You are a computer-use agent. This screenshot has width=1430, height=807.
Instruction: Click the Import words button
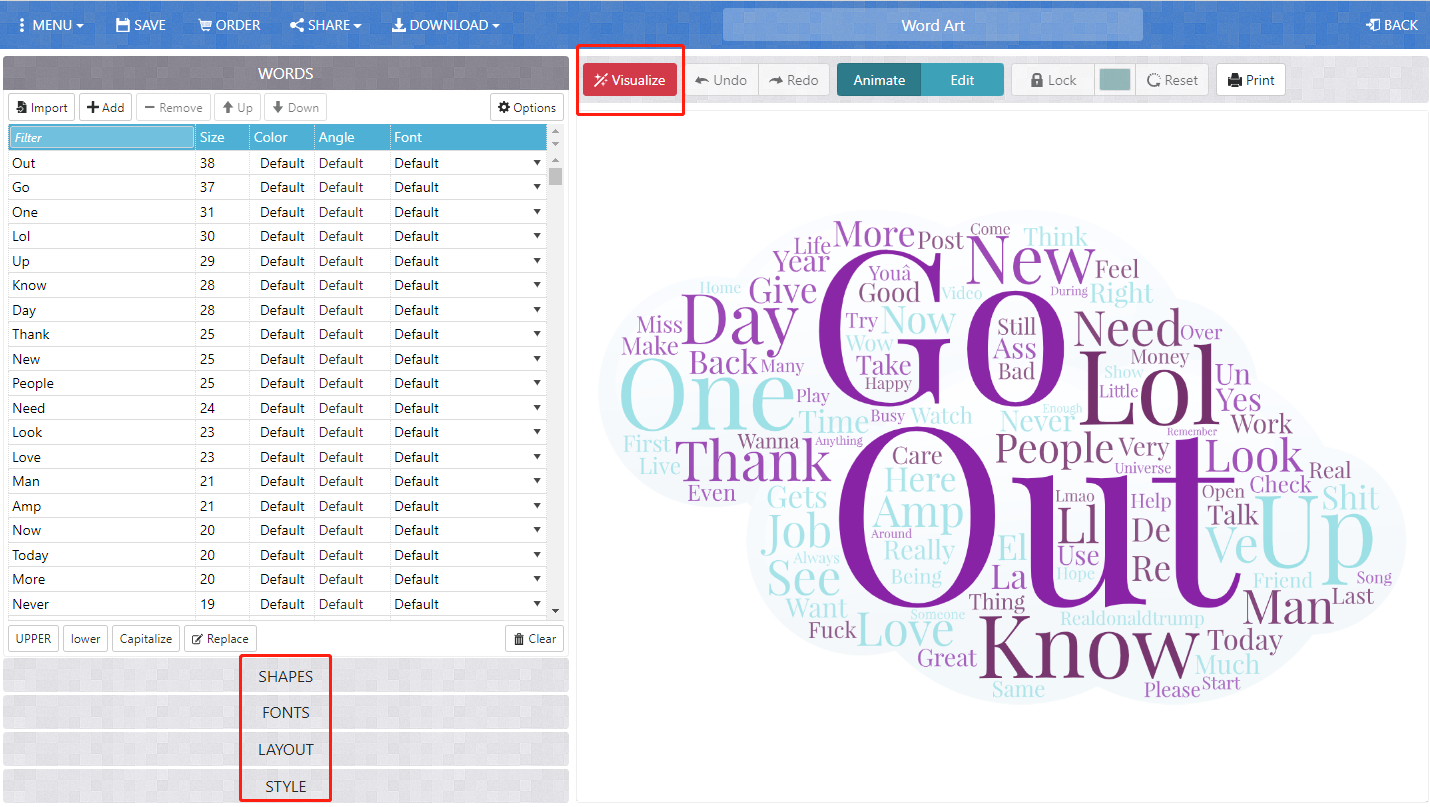pos(42,108)
